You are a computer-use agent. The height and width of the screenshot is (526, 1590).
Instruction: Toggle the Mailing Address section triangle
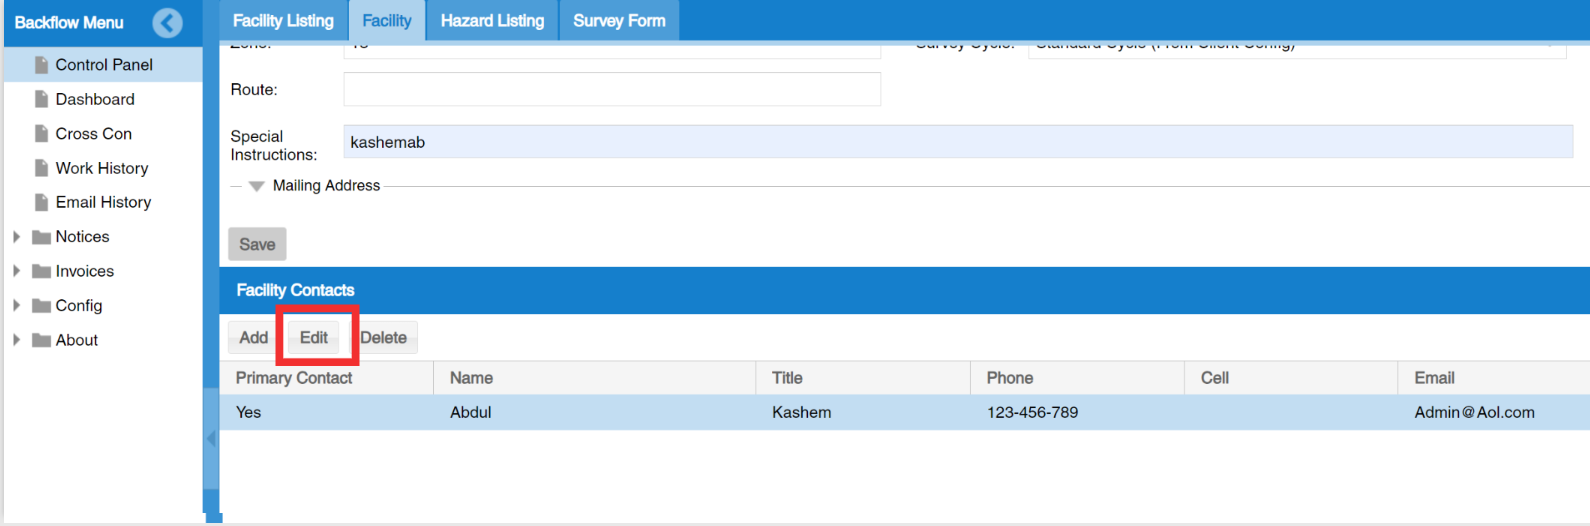(256, 186)
